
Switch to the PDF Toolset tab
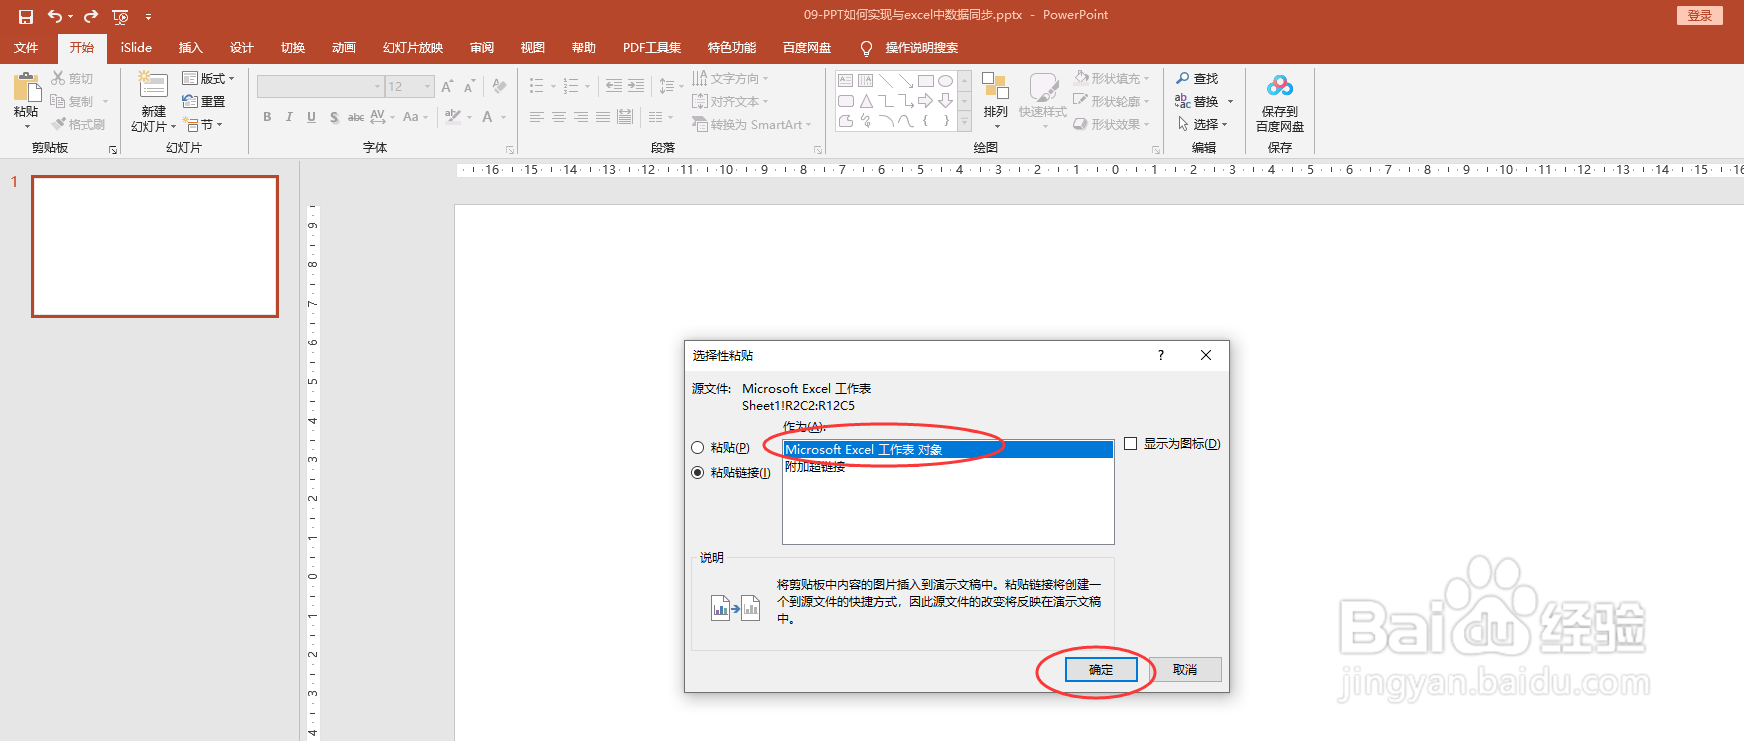point(652,48)
